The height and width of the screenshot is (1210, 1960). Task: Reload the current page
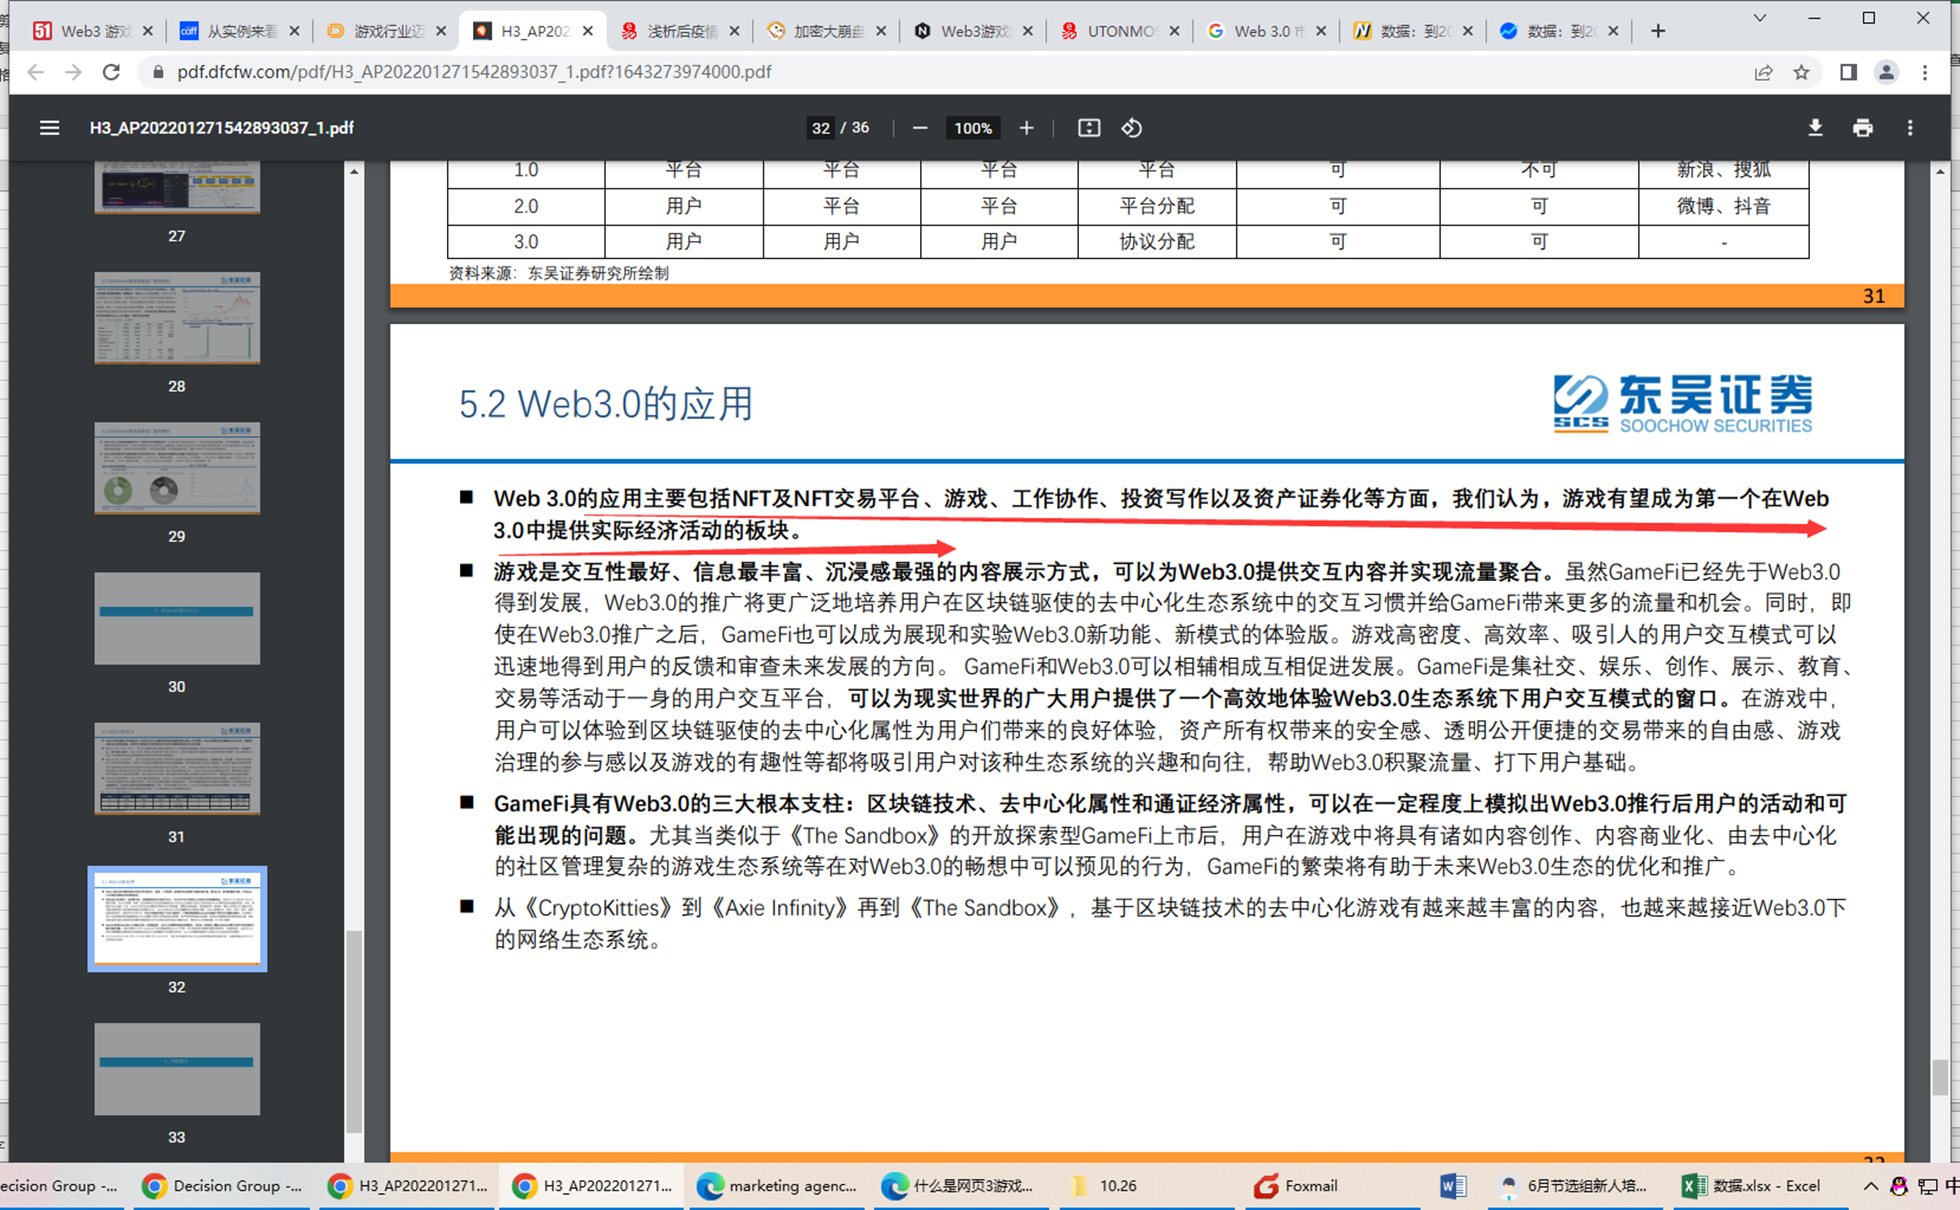point(111,72)
